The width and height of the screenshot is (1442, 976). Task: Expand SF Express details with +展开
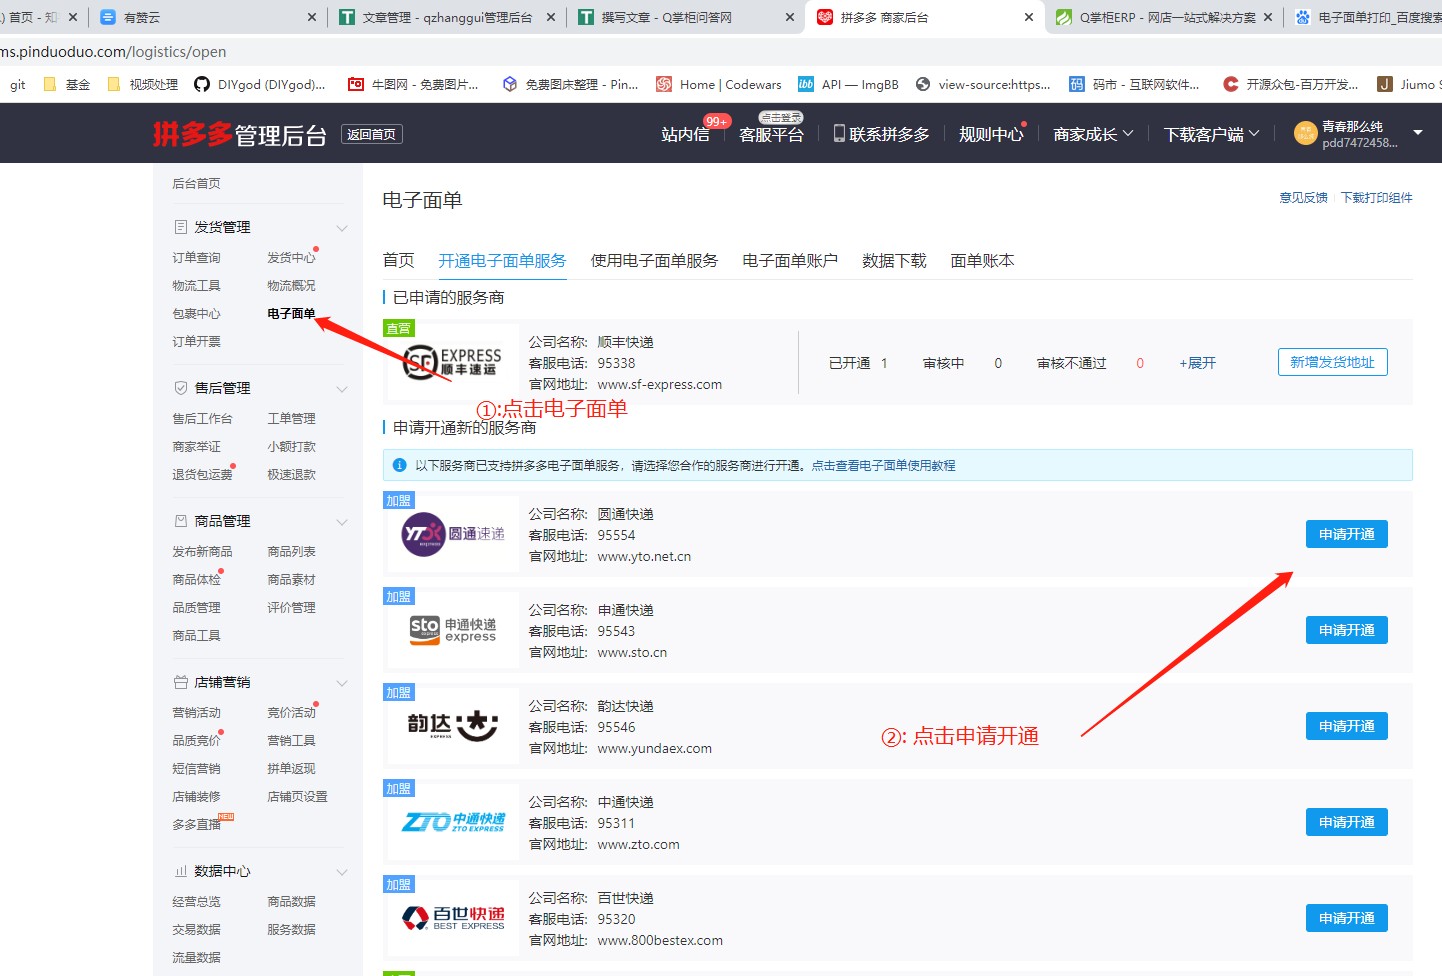(x=1197, y=363)
